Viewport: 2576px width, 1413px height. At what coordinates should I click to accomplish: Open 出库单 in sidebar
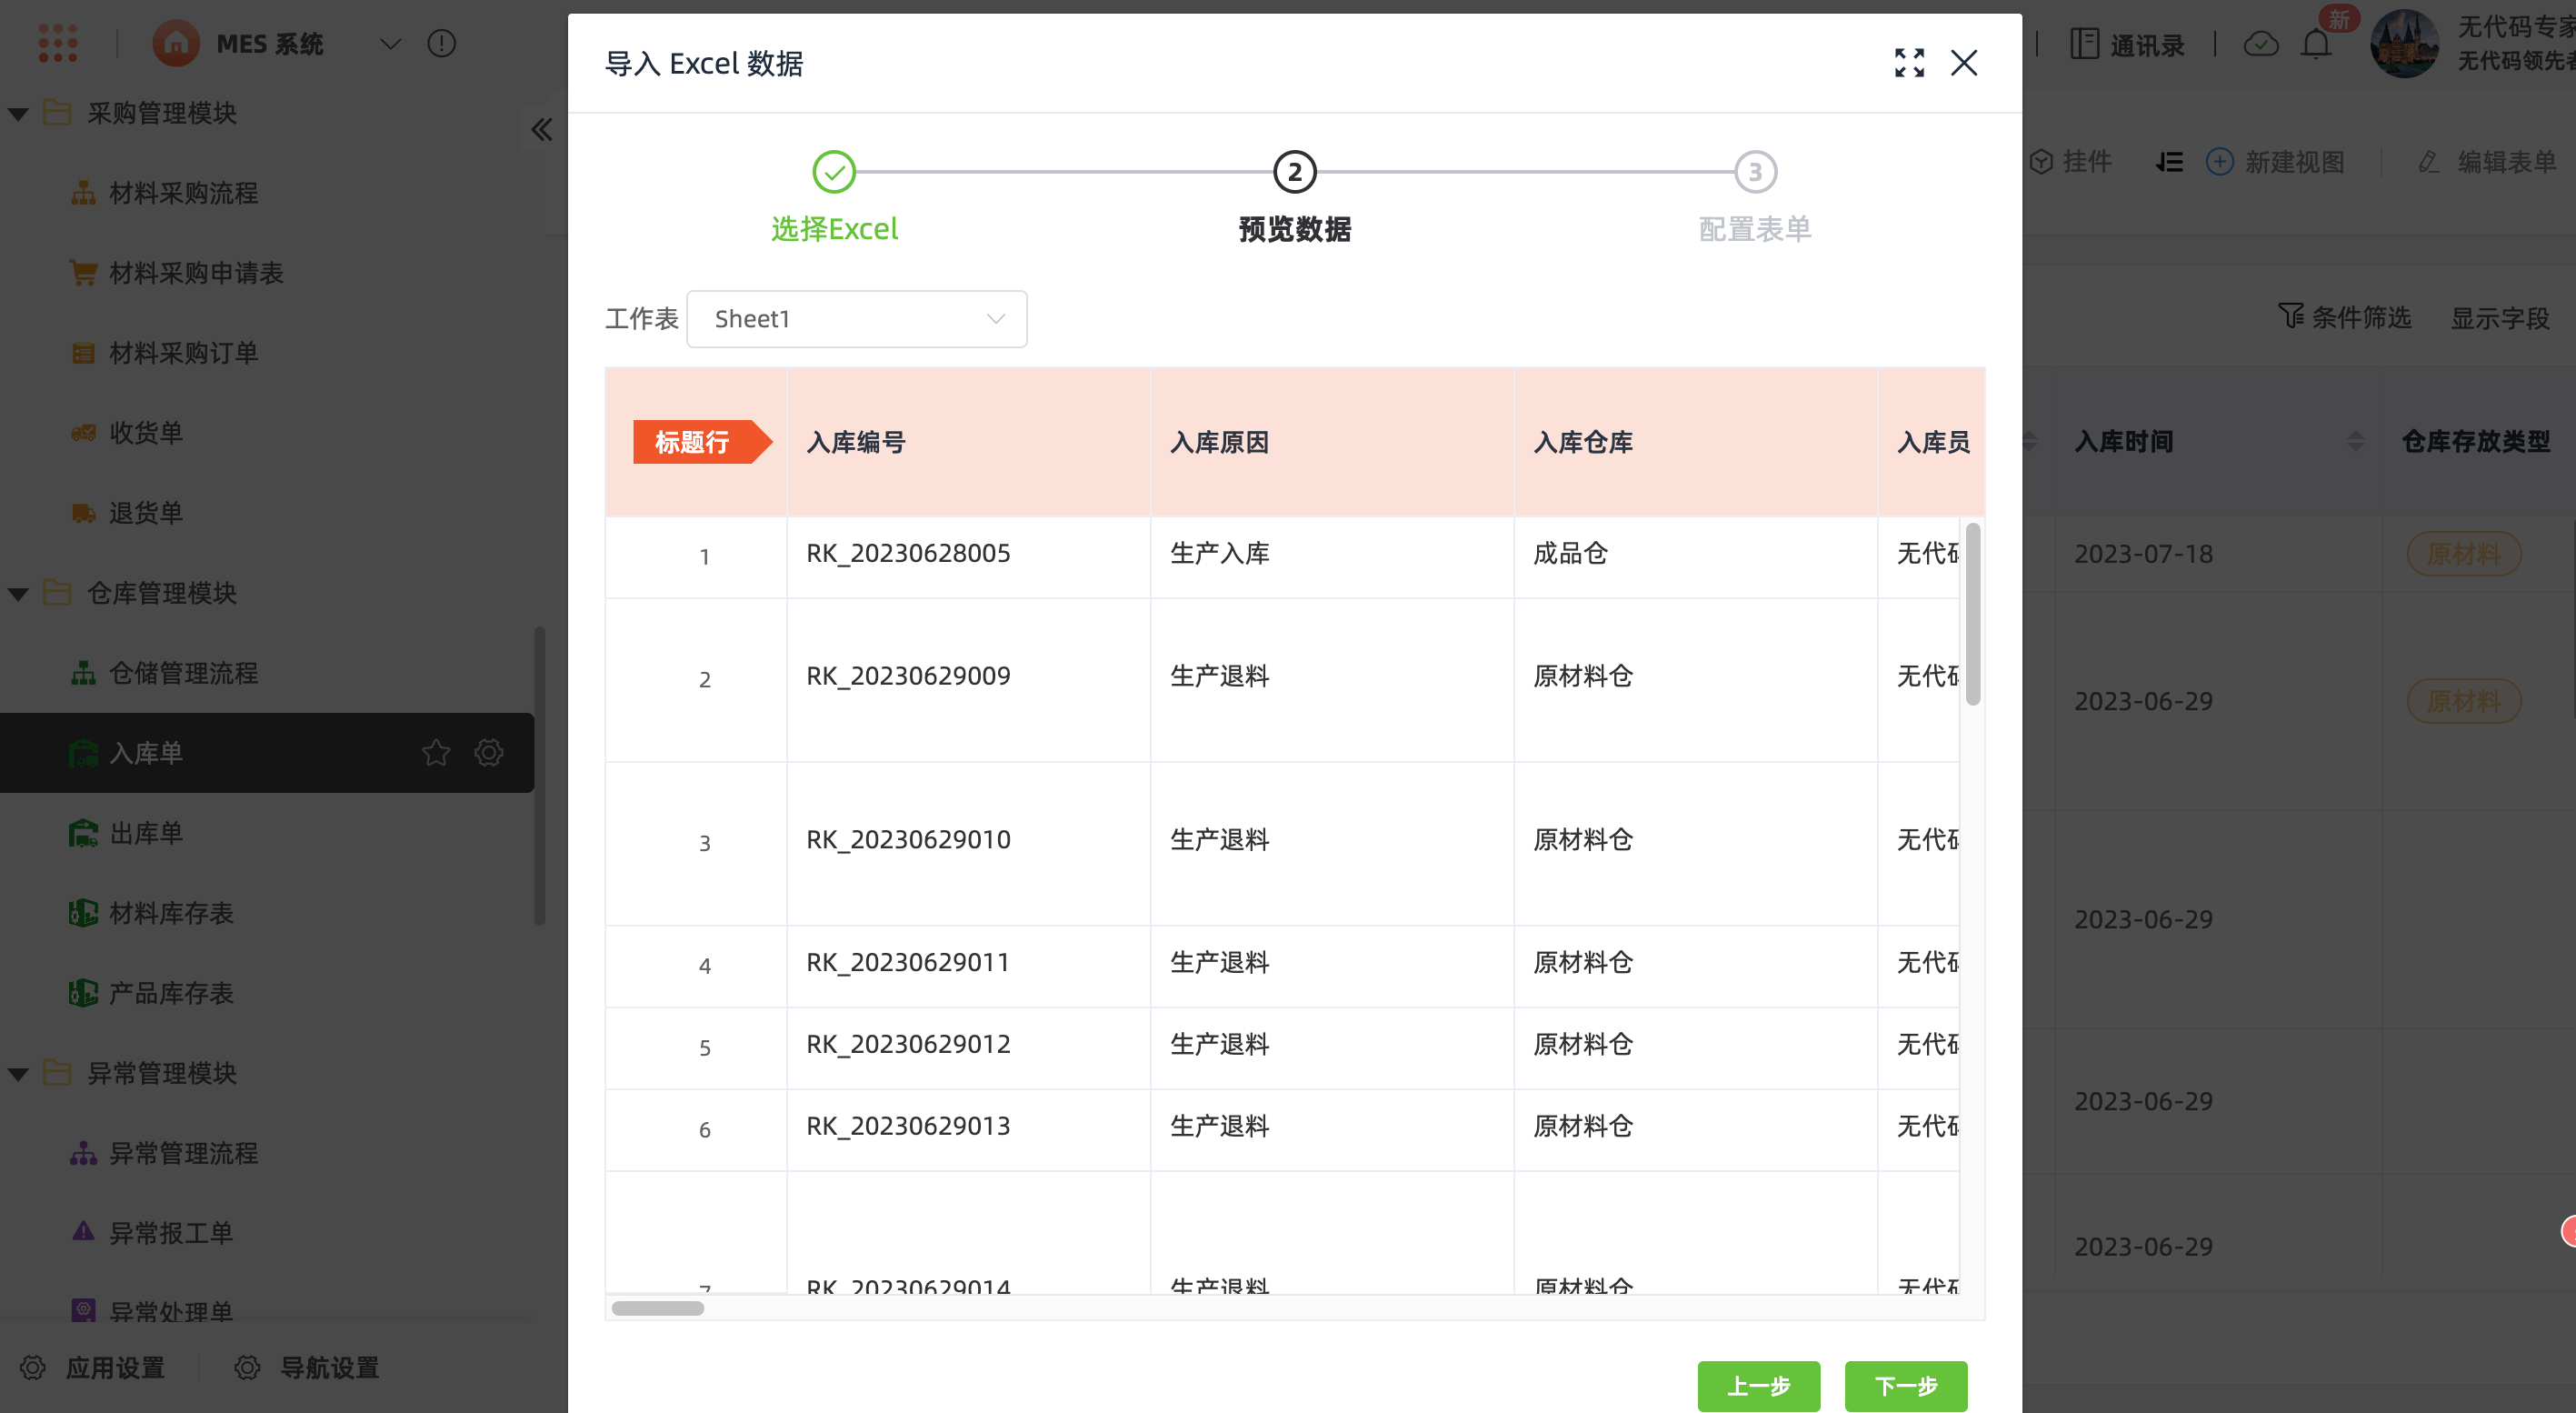tap(146, 832)
